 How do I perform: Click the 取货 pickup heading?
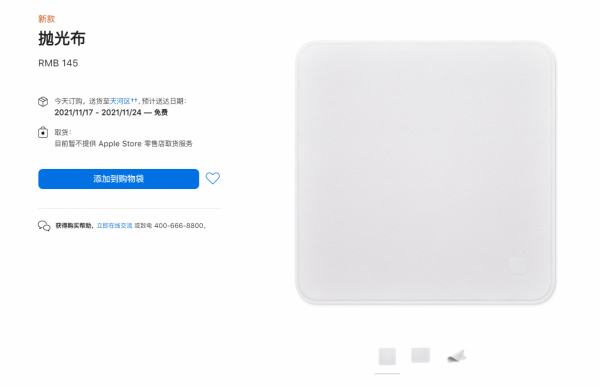coord(62,132)
